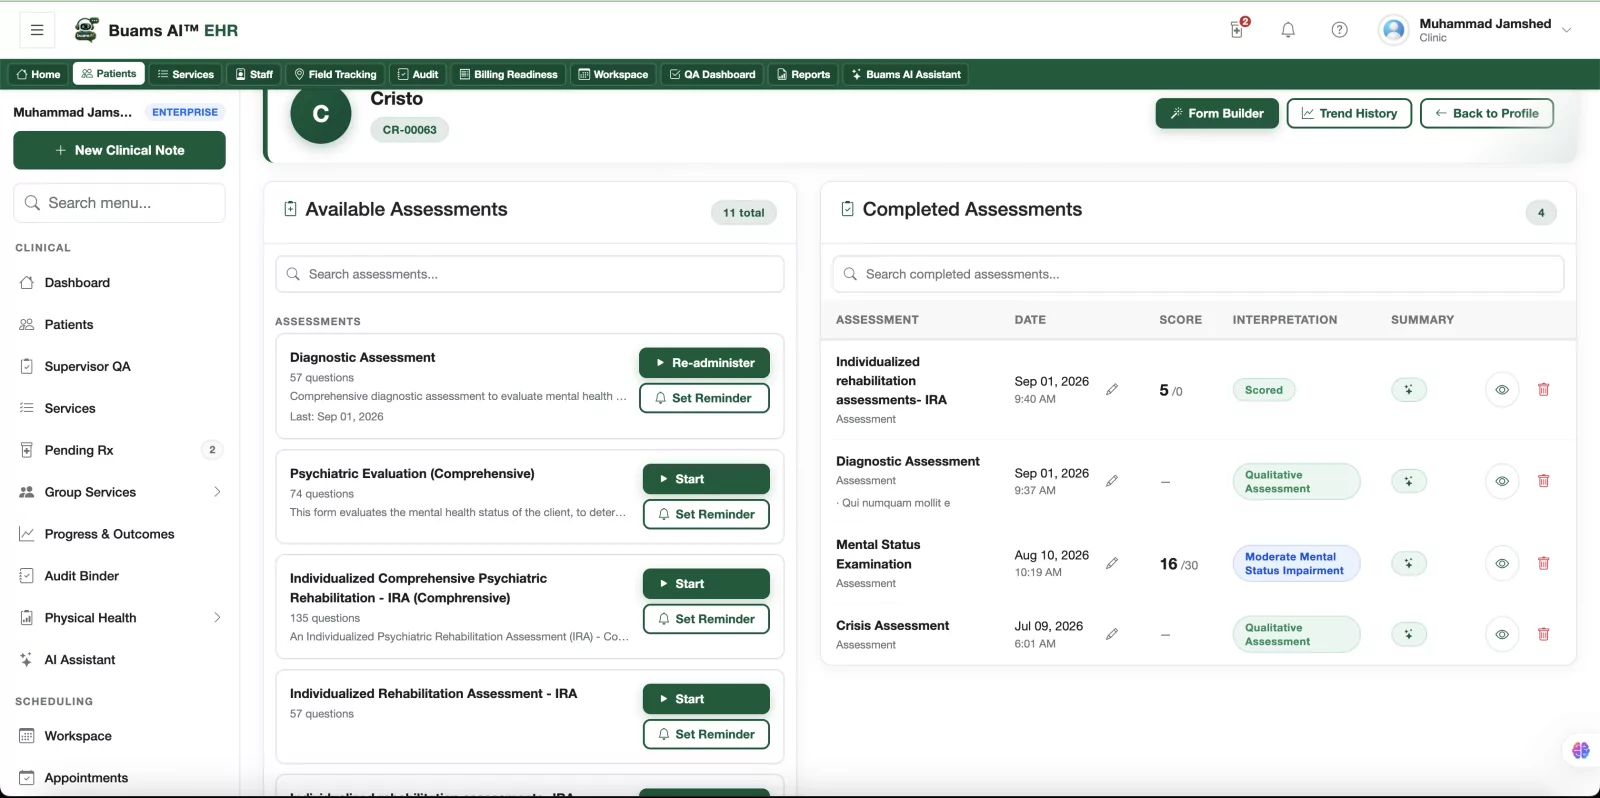
Task: Go to the QA Dashboard tab
Action: tap(712, 74)
